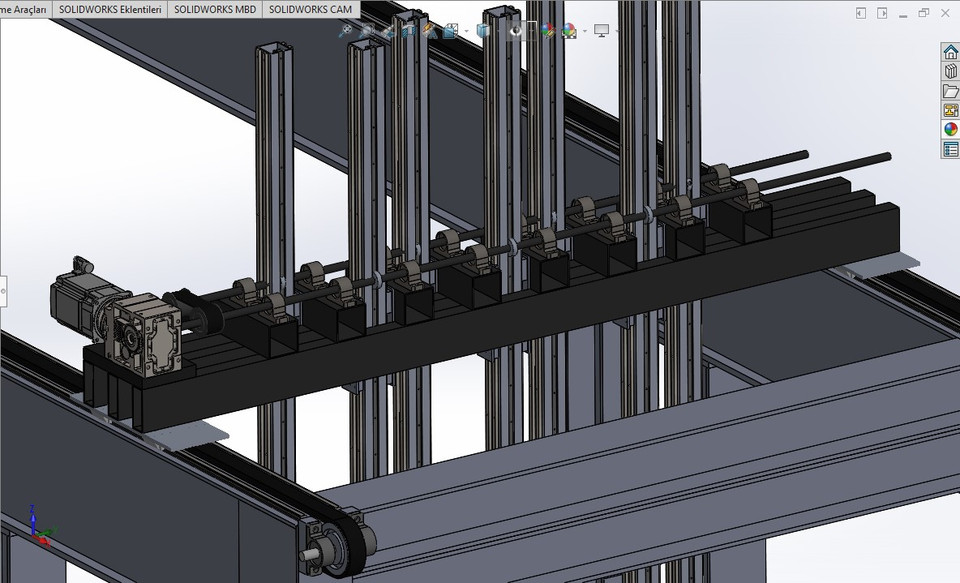This screenshot has width=960, height=583.
Task: Expand the View Settings dropdown arrow
Action: click(x=615, y=31)
